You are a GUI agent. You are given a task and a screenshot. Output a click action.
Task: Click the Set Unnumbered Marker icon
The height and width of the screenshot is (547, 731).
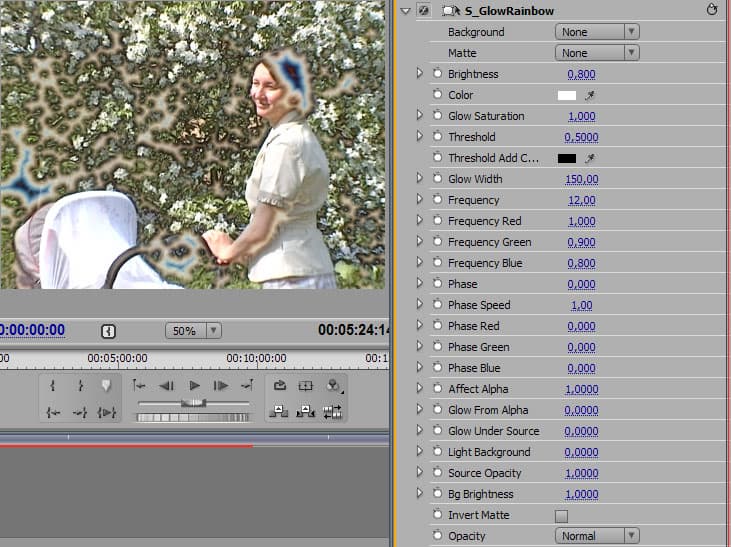[x=107, y=386]
